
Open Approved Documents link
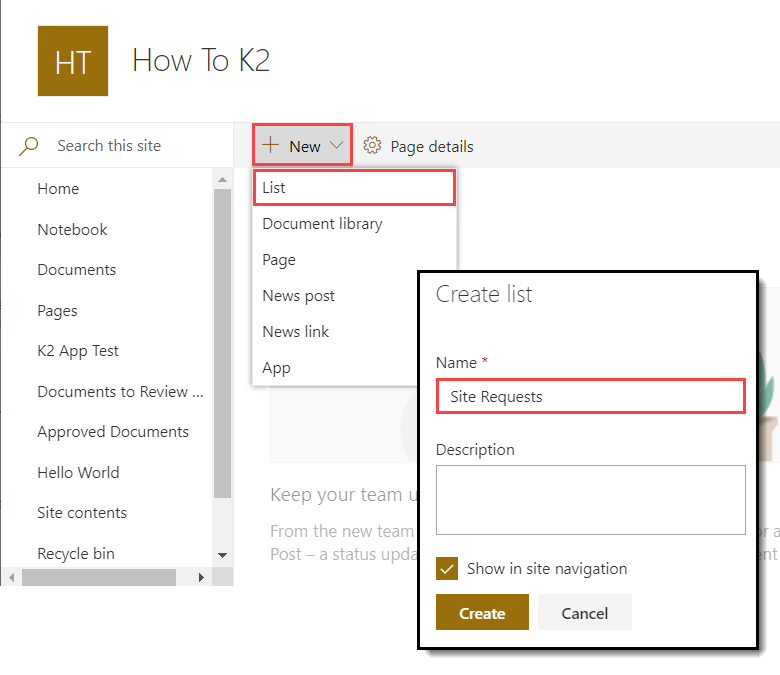coord(113,432)
